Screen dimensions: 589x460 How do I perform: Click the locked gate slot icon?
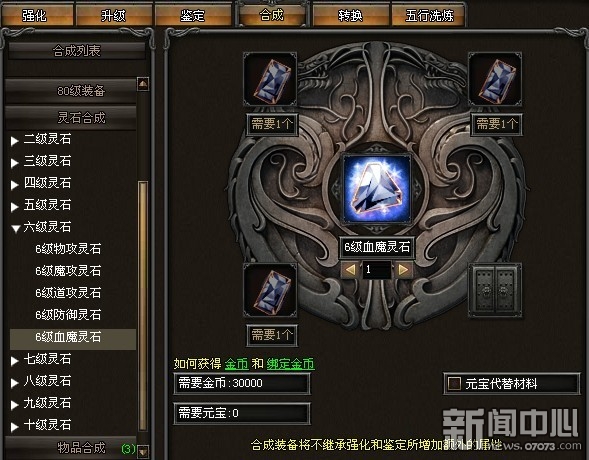click(495, 290)
